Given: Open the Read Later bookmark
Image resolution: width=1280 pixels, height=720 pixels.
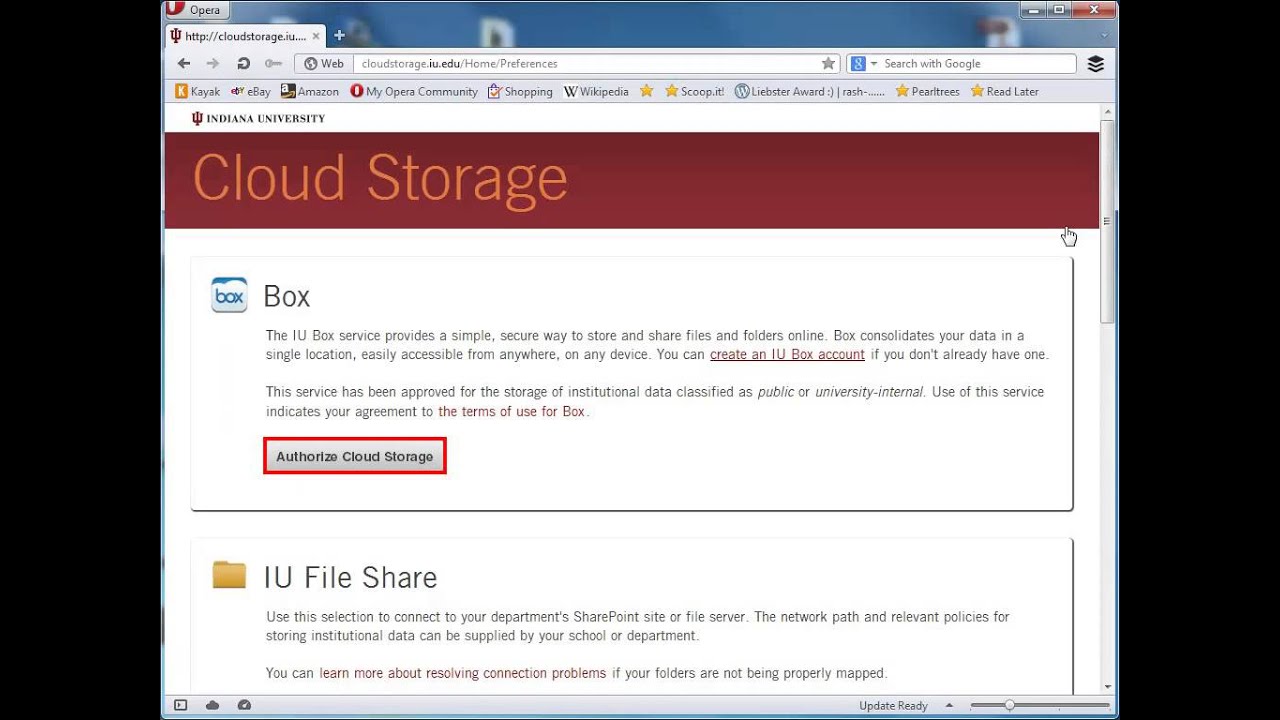Looking at the screenshot, I should tap(1005, 91).
